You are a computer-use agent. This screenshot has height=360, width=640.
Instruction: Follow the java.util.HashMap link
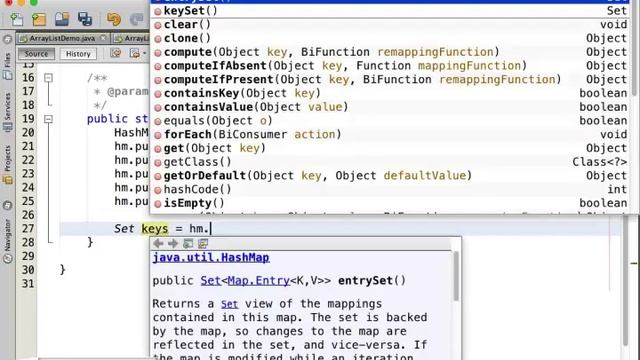tap(211, 258)
